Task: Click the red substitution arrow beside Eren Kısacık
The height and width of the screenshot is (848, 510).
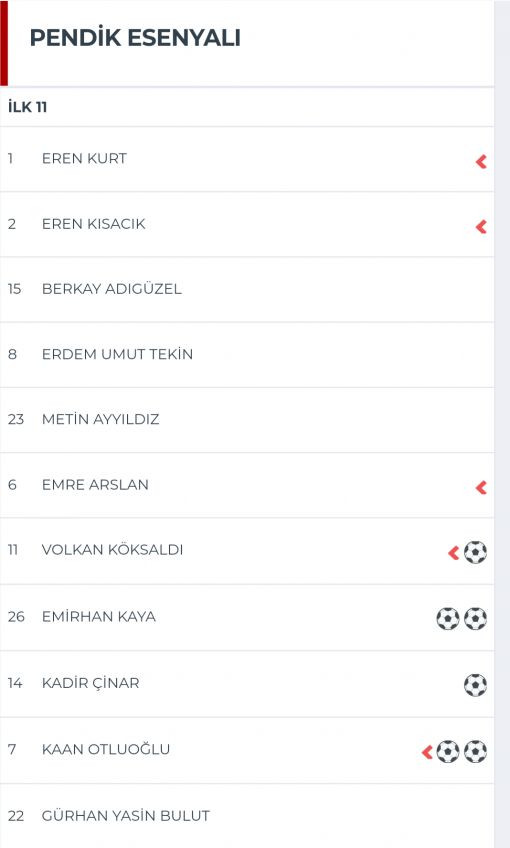Action: pos(481,226)
